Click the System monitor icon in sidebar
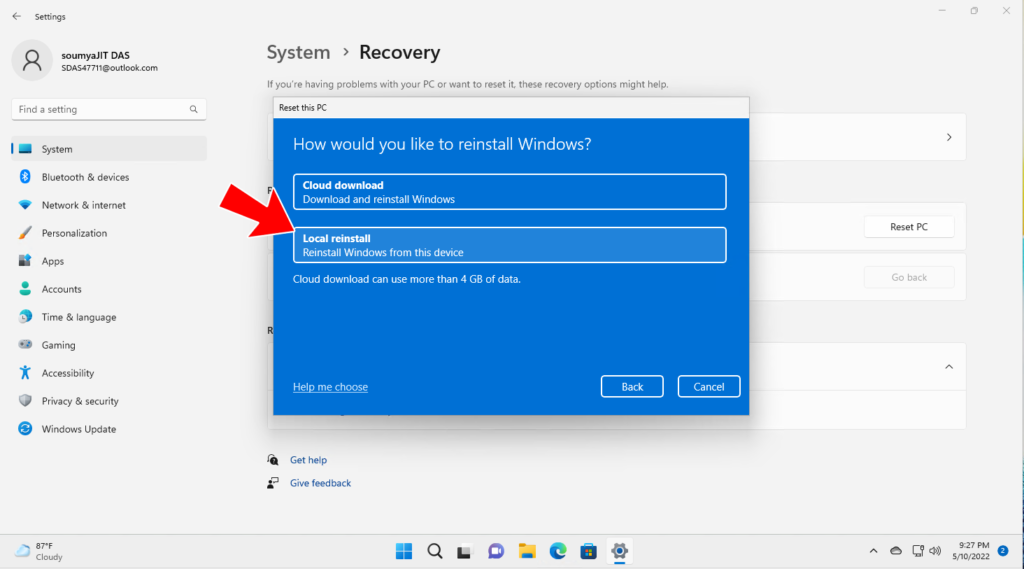The width and height of the screenshot is (1024, 569). (x=25, y=149)
